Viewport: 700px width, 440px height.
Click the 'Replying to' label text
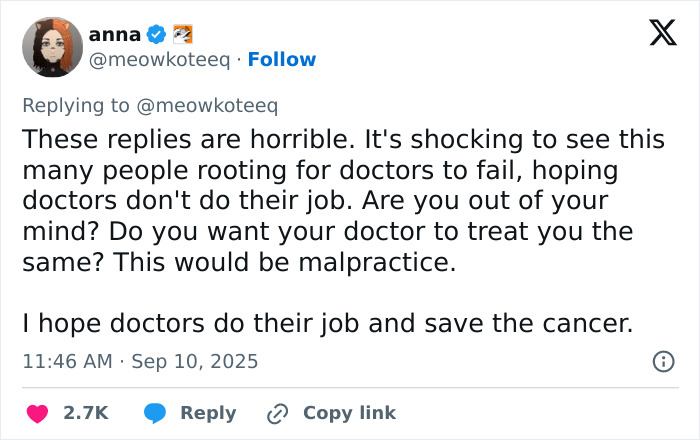[76, 106]
